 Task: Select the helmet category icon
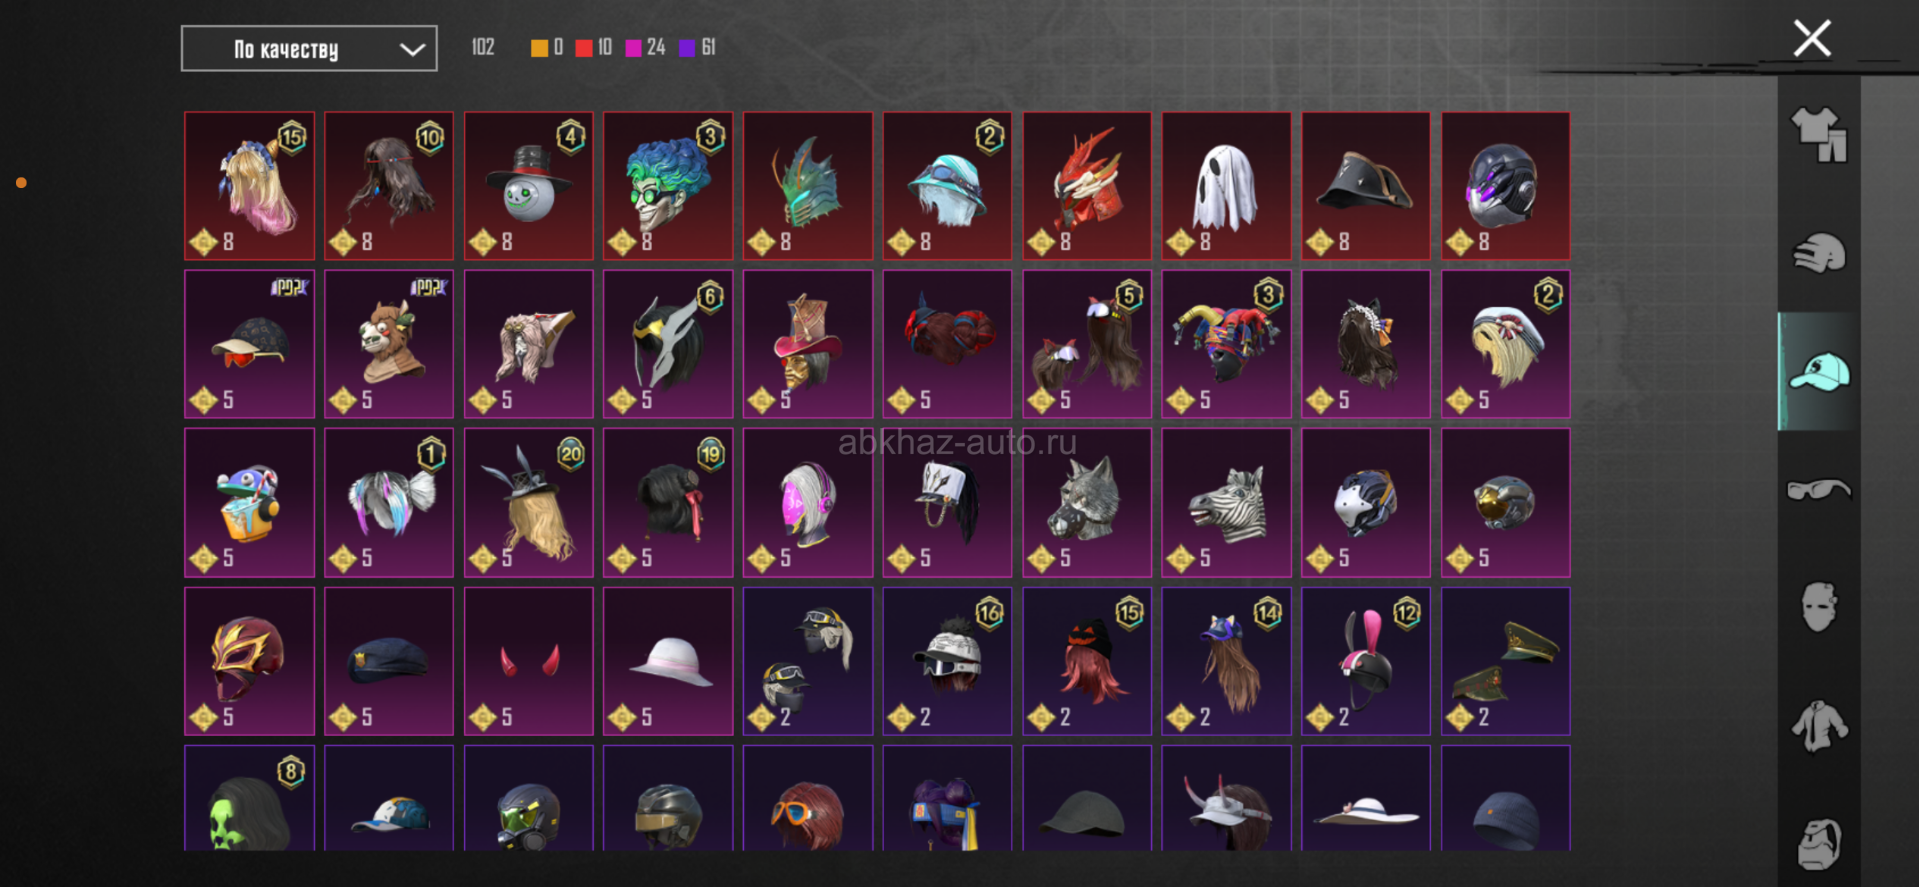tap(1819, 253)
